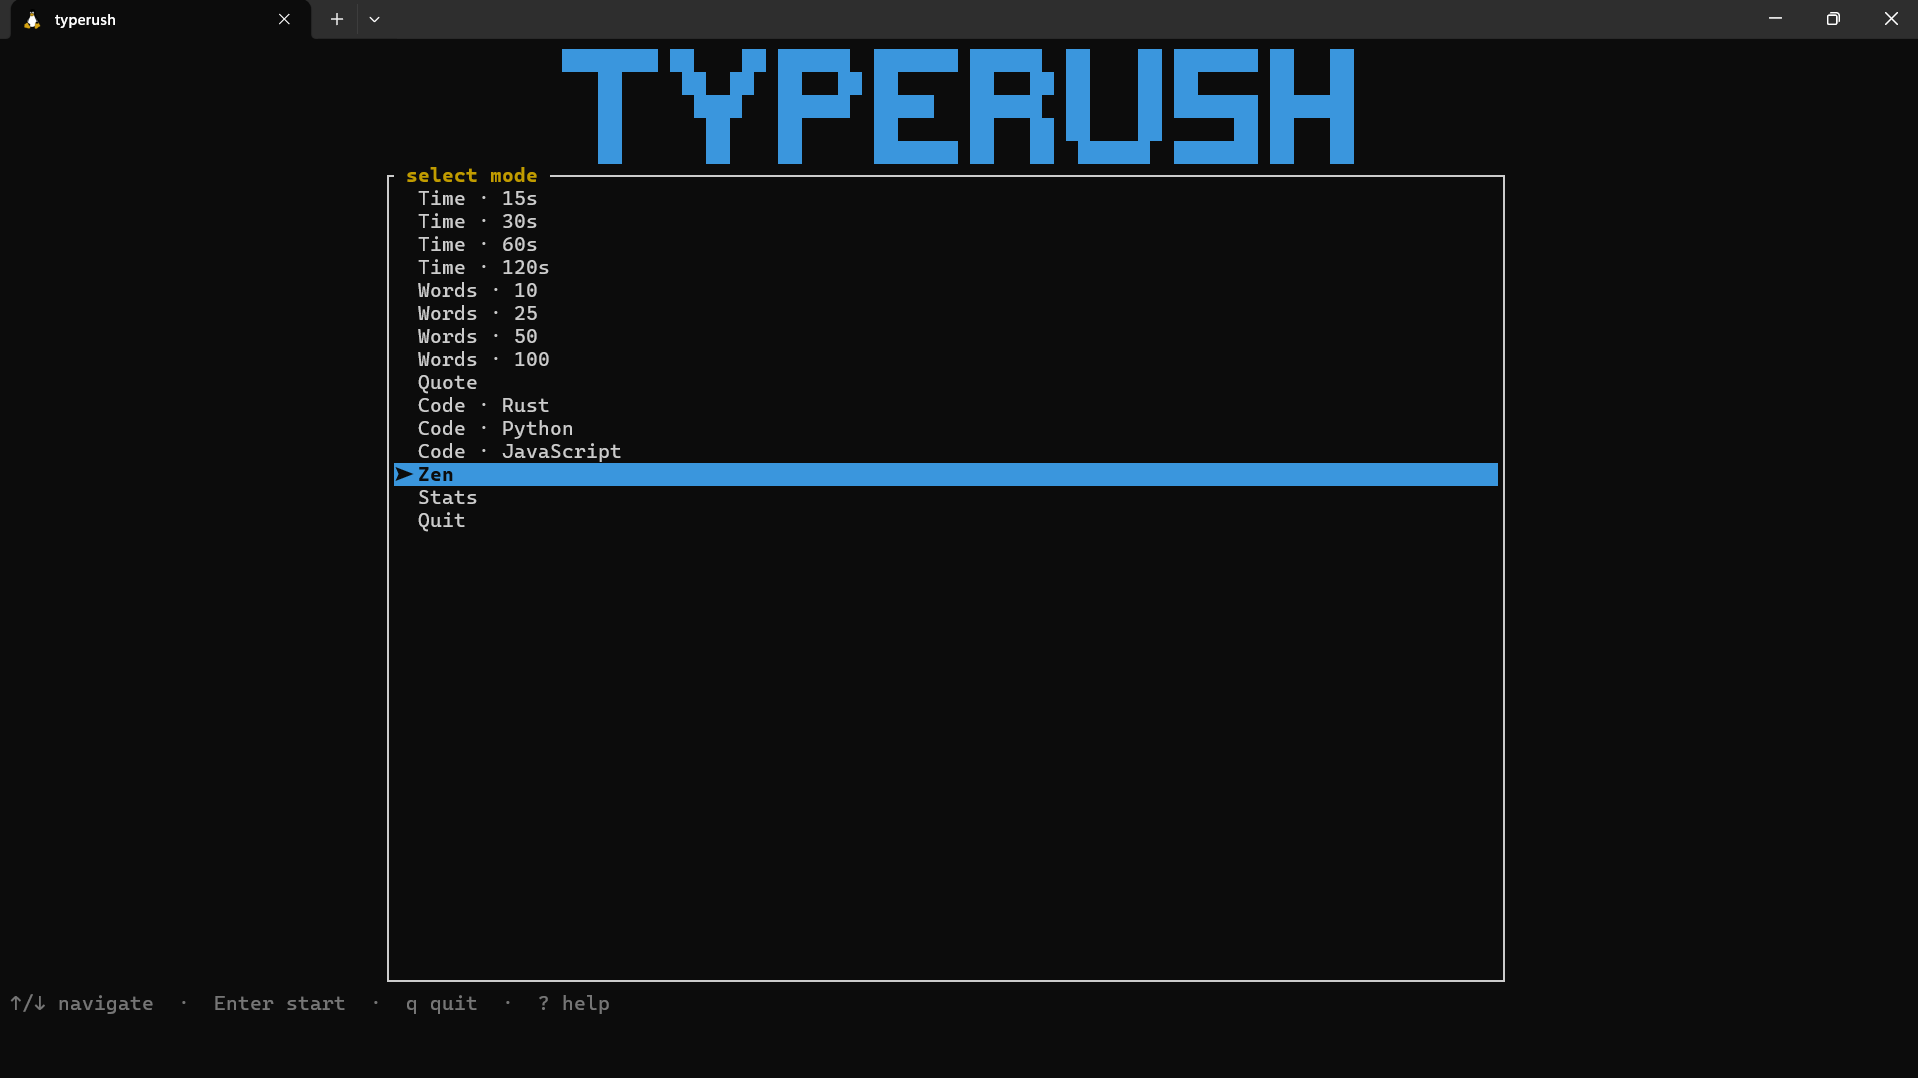Choose the Time · 15s mode

pyautogui.click(x=477, y=198)
